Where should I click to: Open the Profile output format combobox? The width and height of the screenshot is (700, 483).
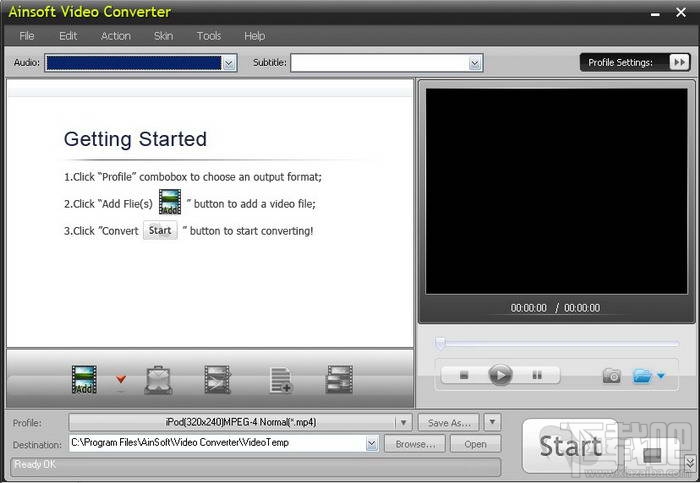click(240, 422)
